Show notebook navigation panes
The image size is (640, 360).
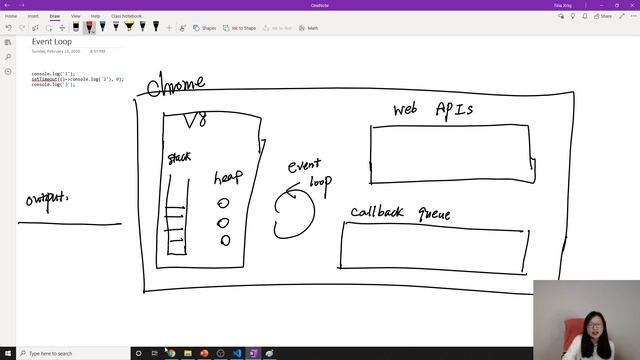point(8,42)
